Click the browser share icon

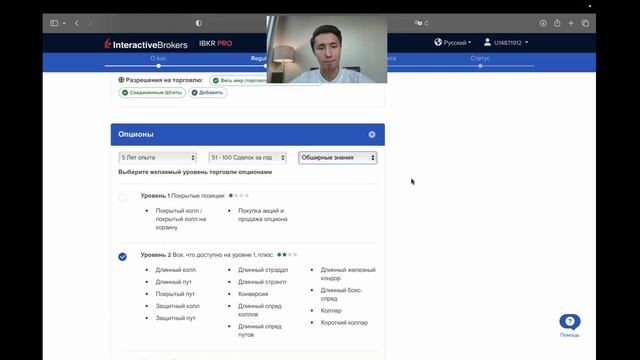pos(557,23)
